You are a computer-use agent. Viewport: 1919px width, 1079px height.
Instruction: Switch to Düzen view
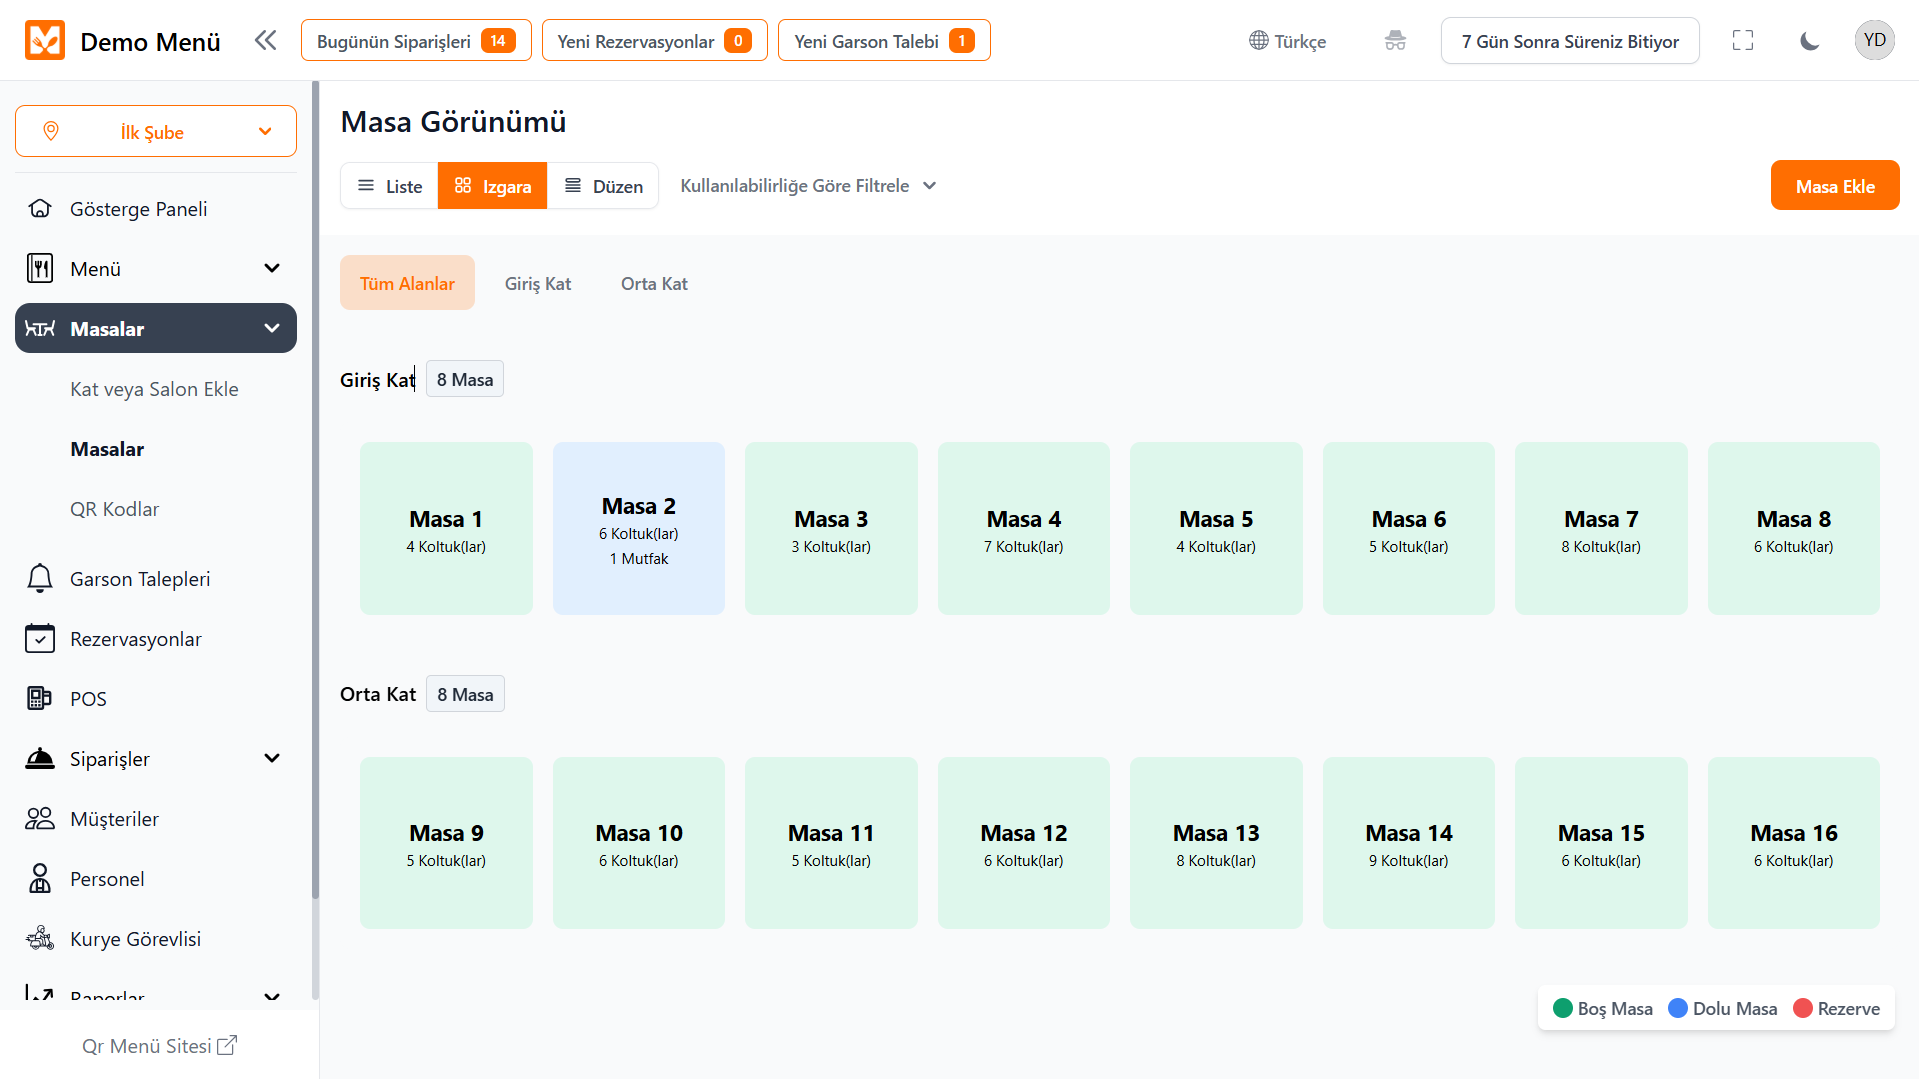[603, 186]
